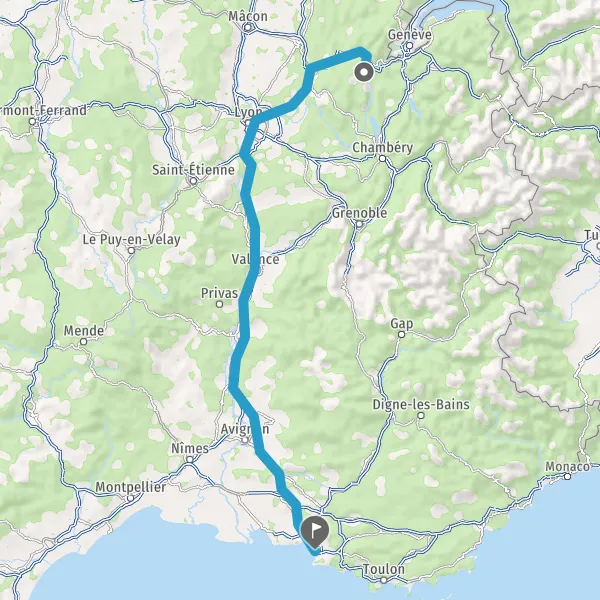Click the Montpellier city label

click(130, 487)
